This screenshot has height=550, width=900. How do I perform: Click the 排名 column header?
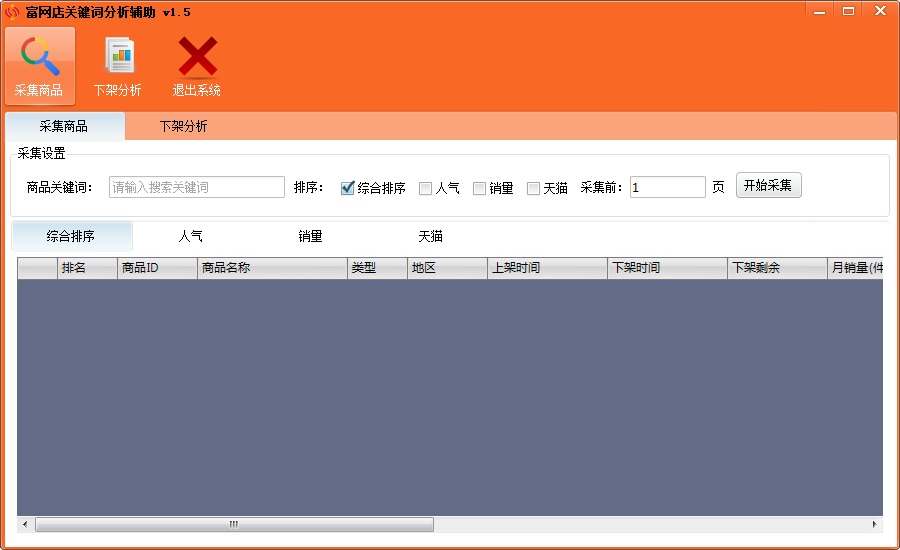point(87,268)
